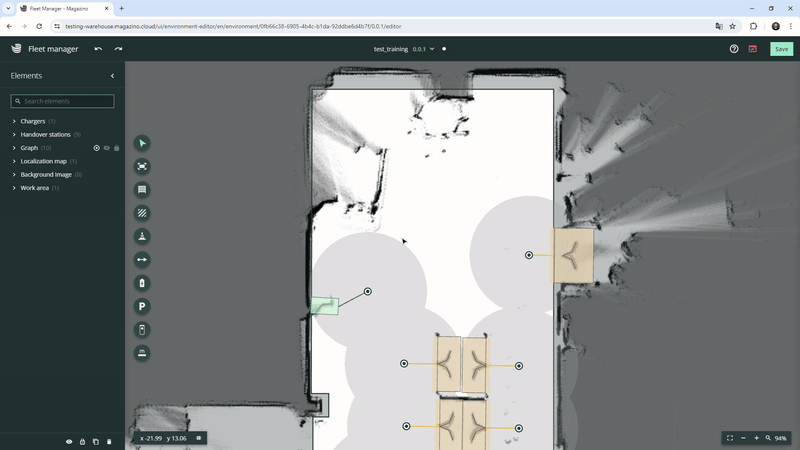The height and width of the screenshot is (450, 800).
Task: Pick the device station tool below parking
Action: coord(142,330)
